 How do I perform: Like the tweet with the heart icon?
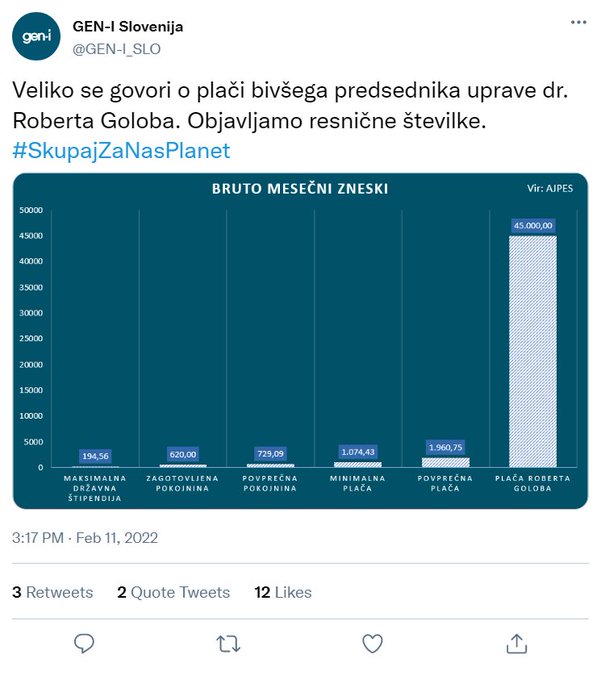pos(372,644)
